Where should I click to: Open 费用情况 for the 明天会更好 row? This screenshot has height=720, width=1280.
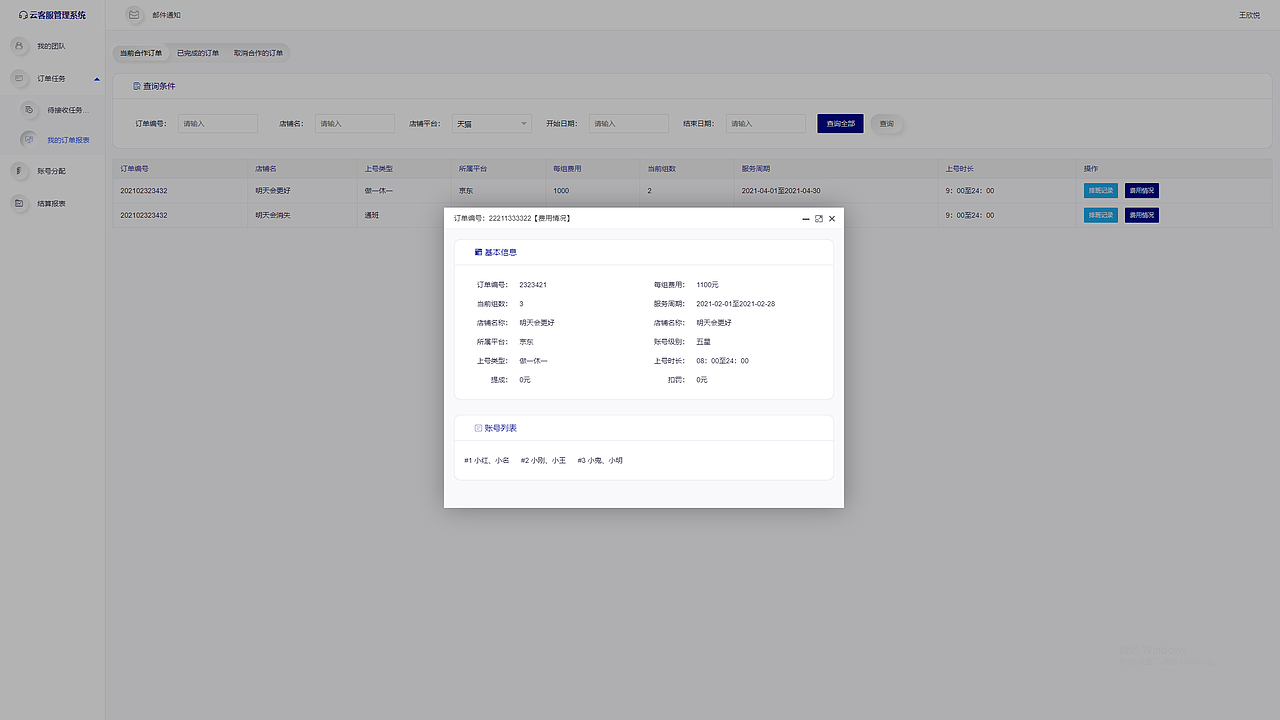point(1141,190)
